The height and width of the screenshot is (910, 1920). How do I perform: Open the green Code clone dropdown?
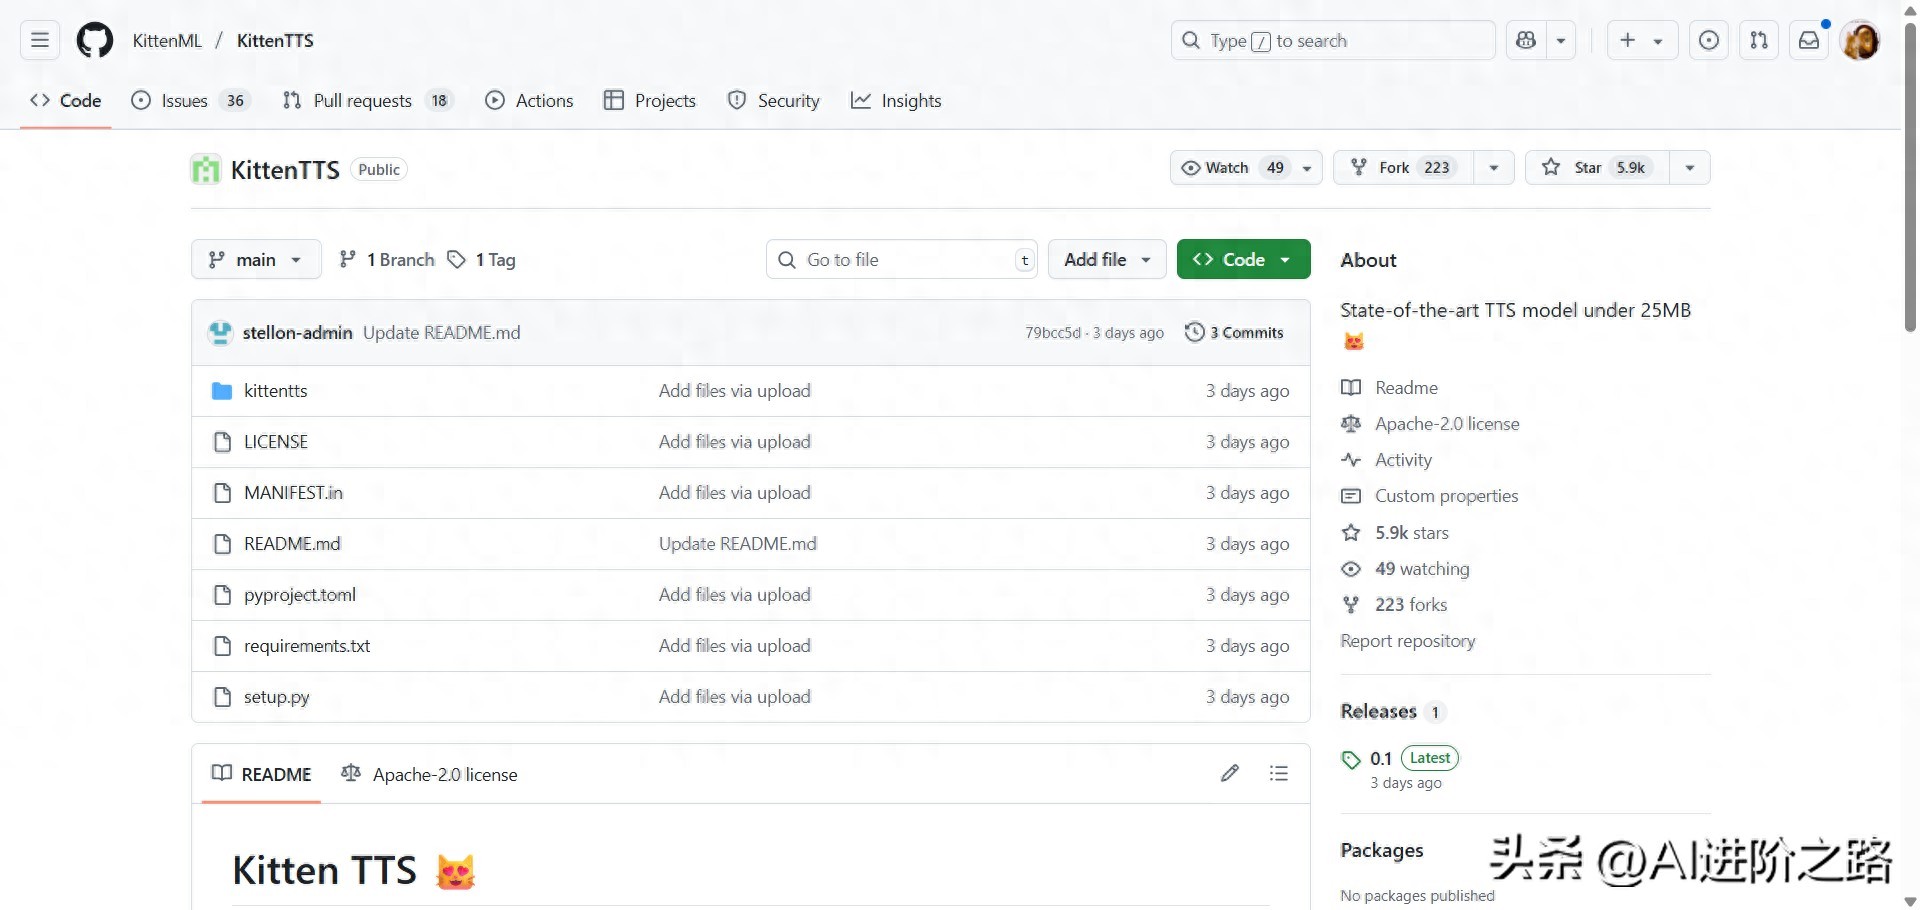point(1243,260)
